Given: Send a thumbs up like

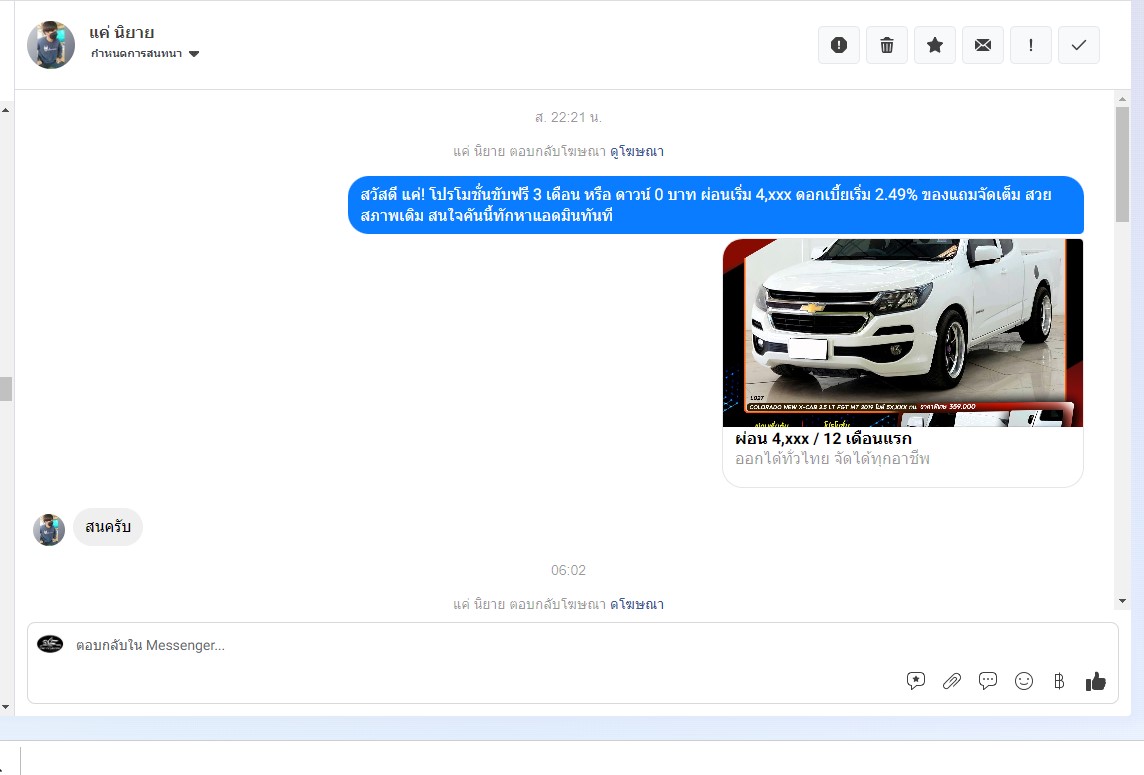Looking at the screenshot, I should 1096,681.
